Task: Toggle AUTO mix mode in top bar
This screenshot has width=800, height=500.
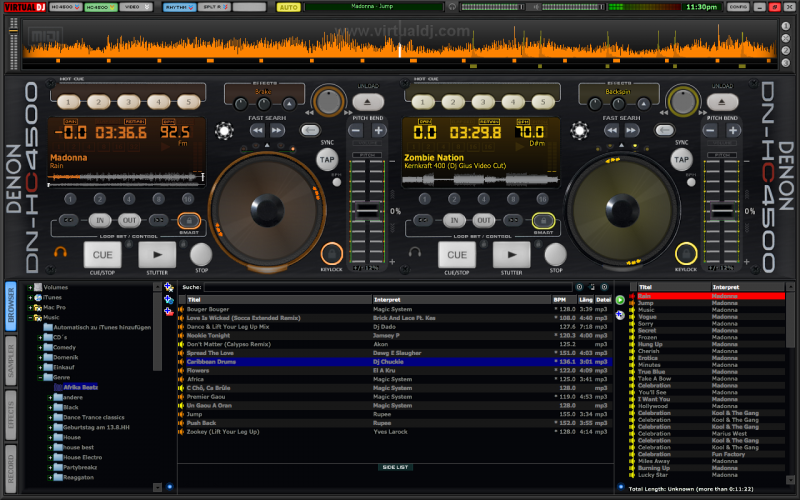Action: pos(288,7)
